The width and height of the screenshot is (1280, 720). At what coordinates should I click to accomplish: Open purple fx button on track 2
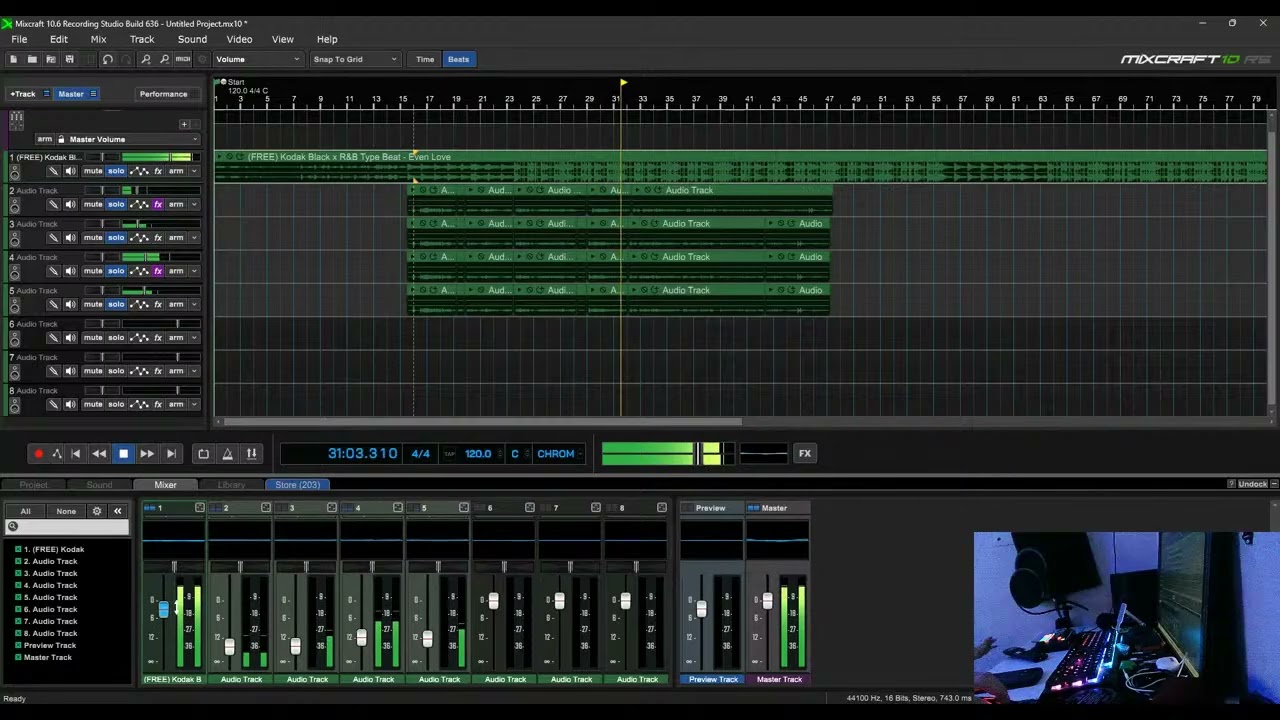click(158, 204)
